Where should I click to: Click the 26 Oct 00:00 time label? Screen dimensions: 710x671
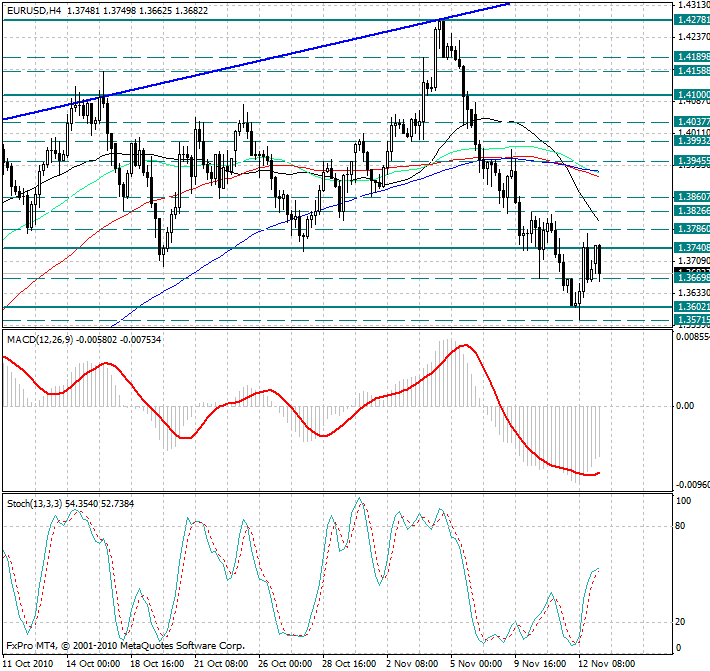285,664
